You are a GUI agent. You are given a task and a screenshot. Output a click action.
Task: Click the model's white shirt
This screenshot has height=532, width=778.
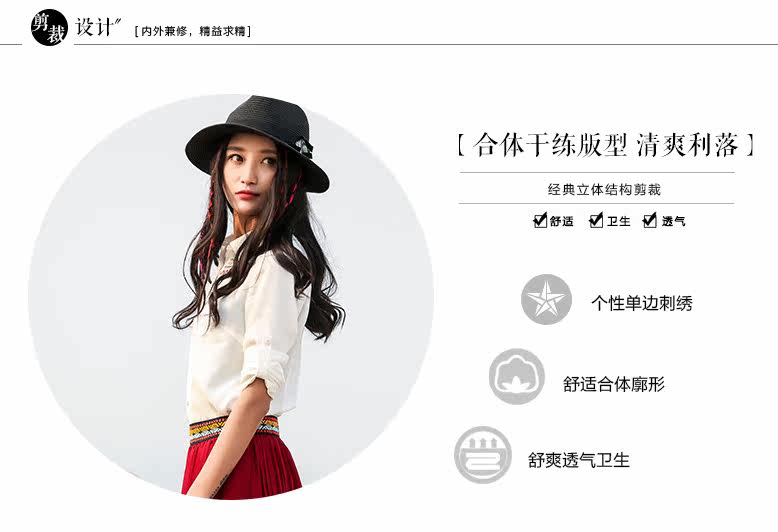click(246, 332)
